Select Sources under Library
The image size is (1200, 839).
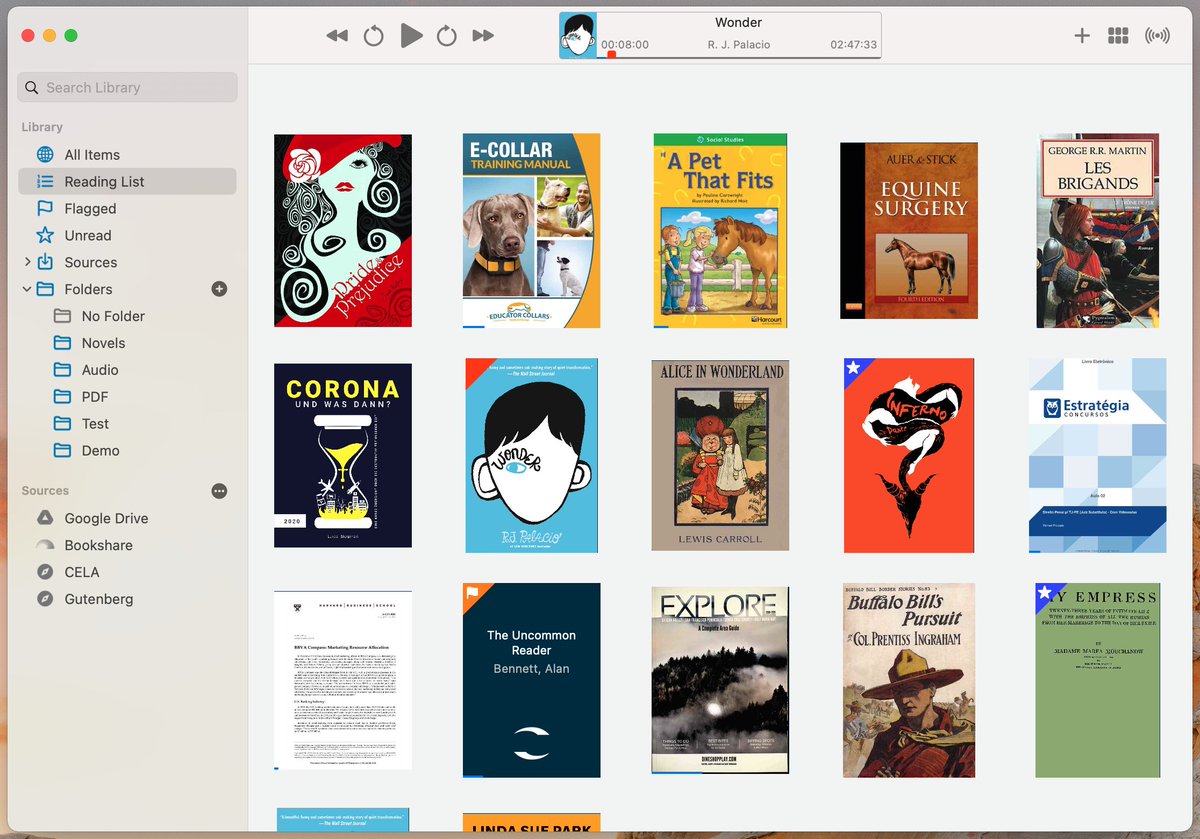click(x=127, y=262)
